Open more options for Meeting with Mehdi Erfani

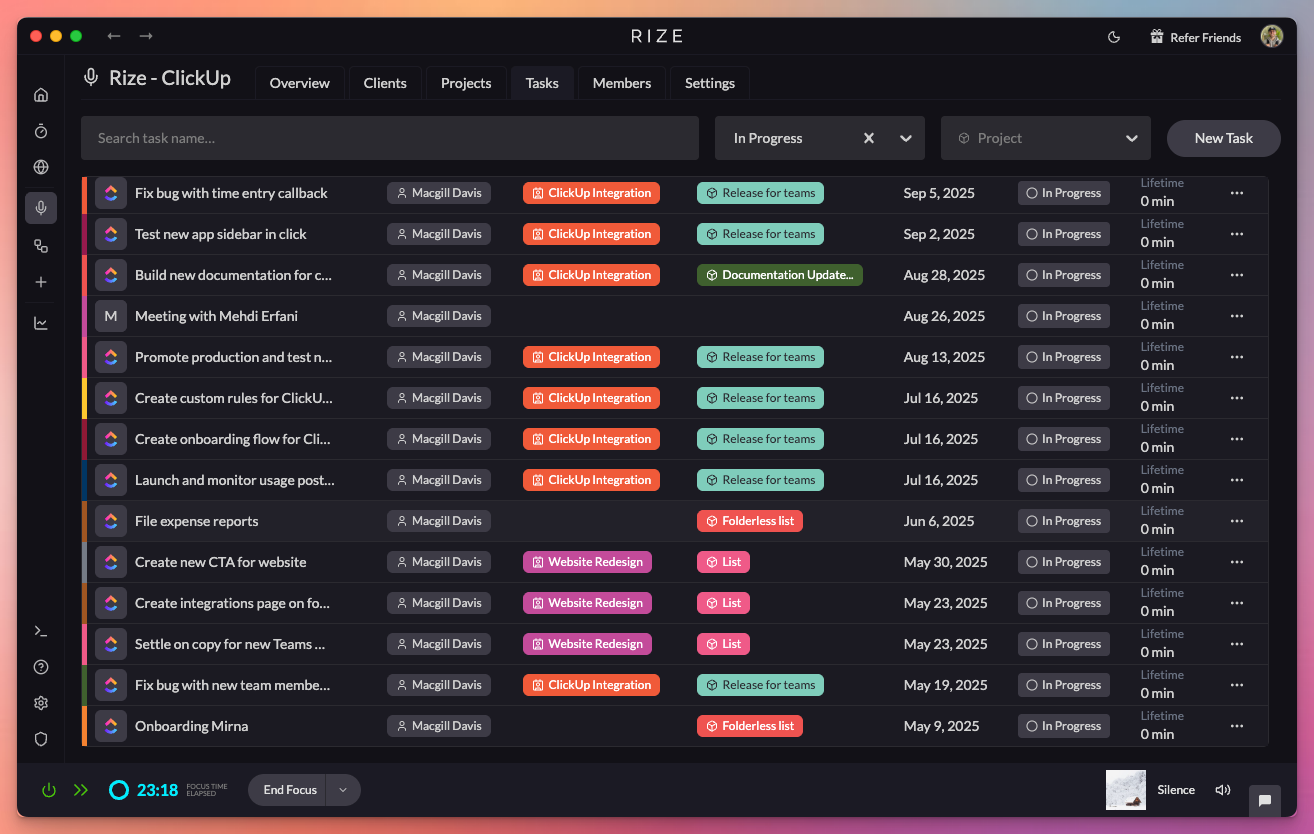pos(1237,316)
